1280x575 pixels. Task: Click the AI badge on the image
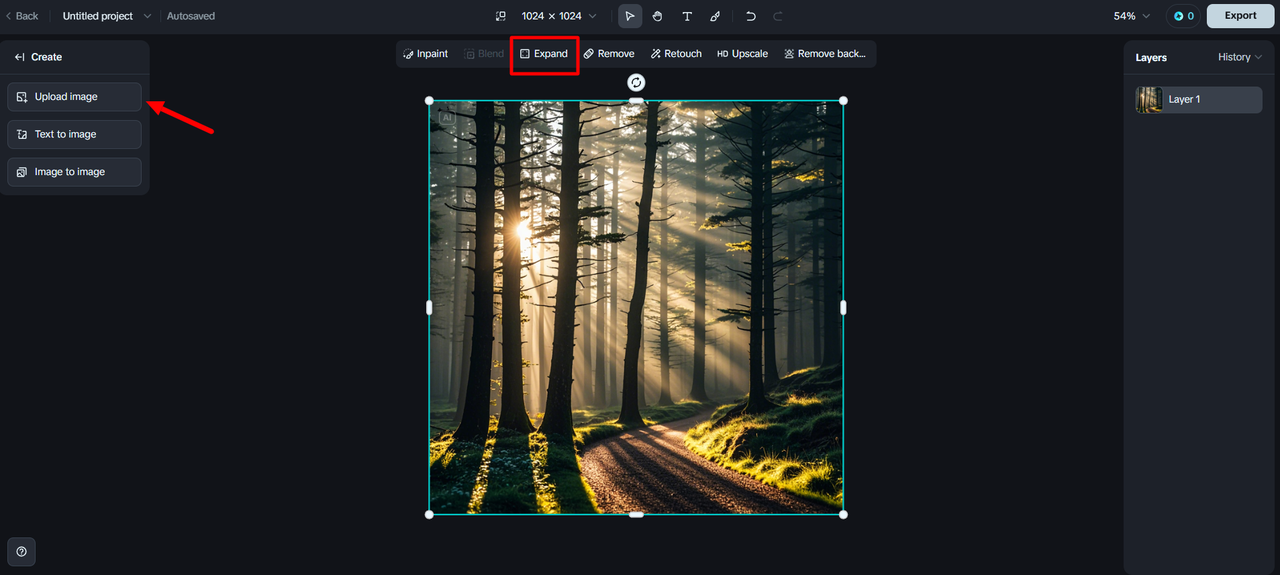point(446,117)
